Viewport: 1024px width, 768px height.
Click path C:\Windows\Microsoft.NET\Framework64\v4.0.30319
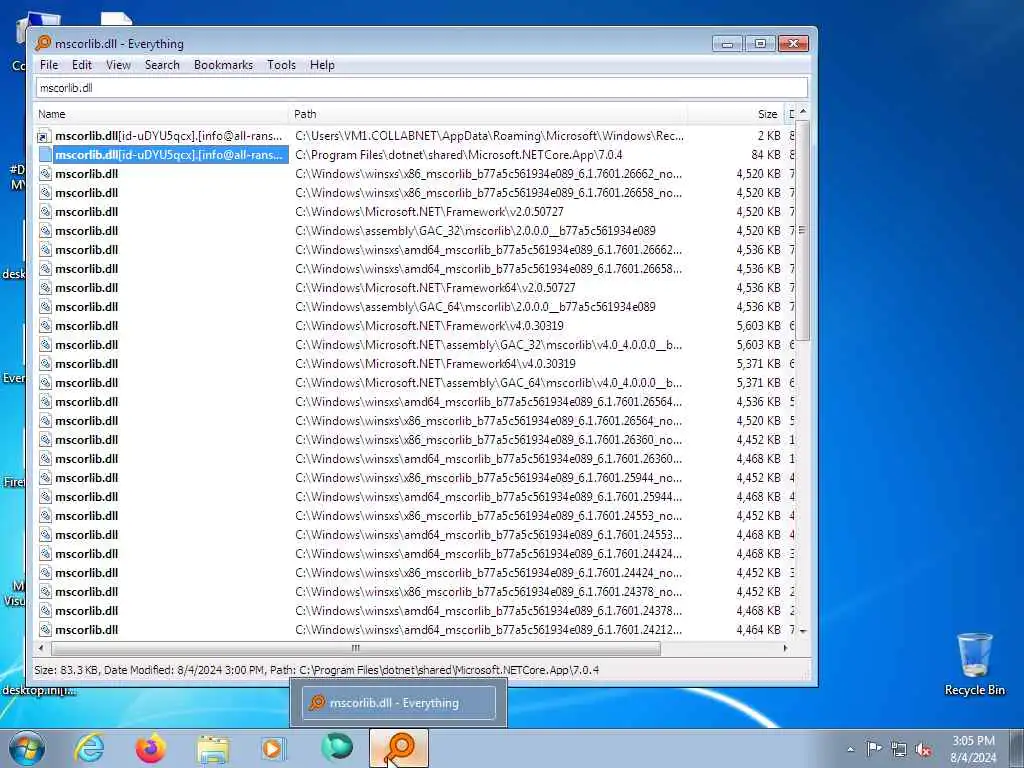click(435, 363)
